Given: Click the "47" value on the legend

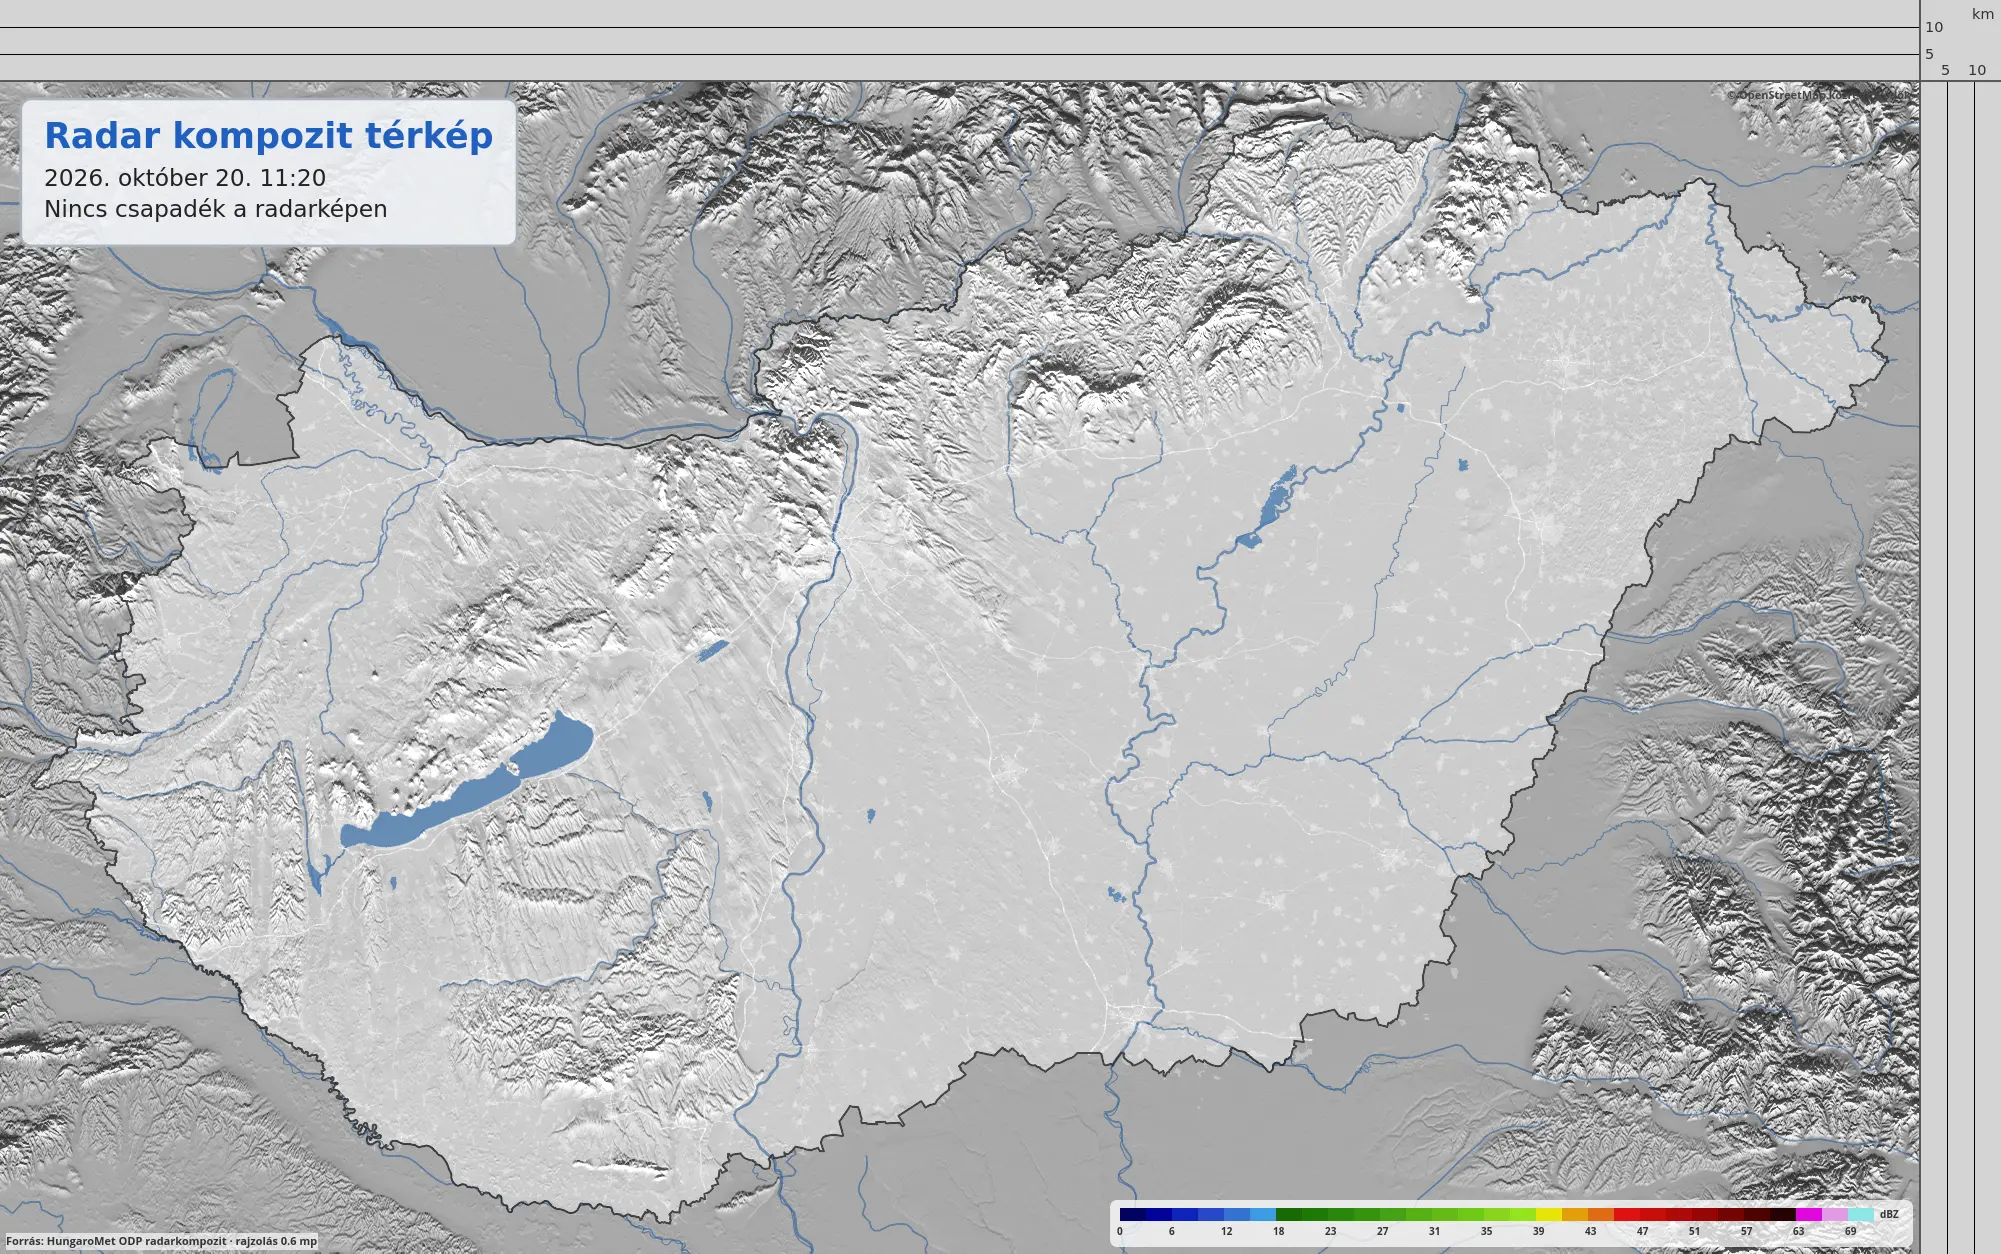Looking at the screenshot, I should pos(1643,1231).
